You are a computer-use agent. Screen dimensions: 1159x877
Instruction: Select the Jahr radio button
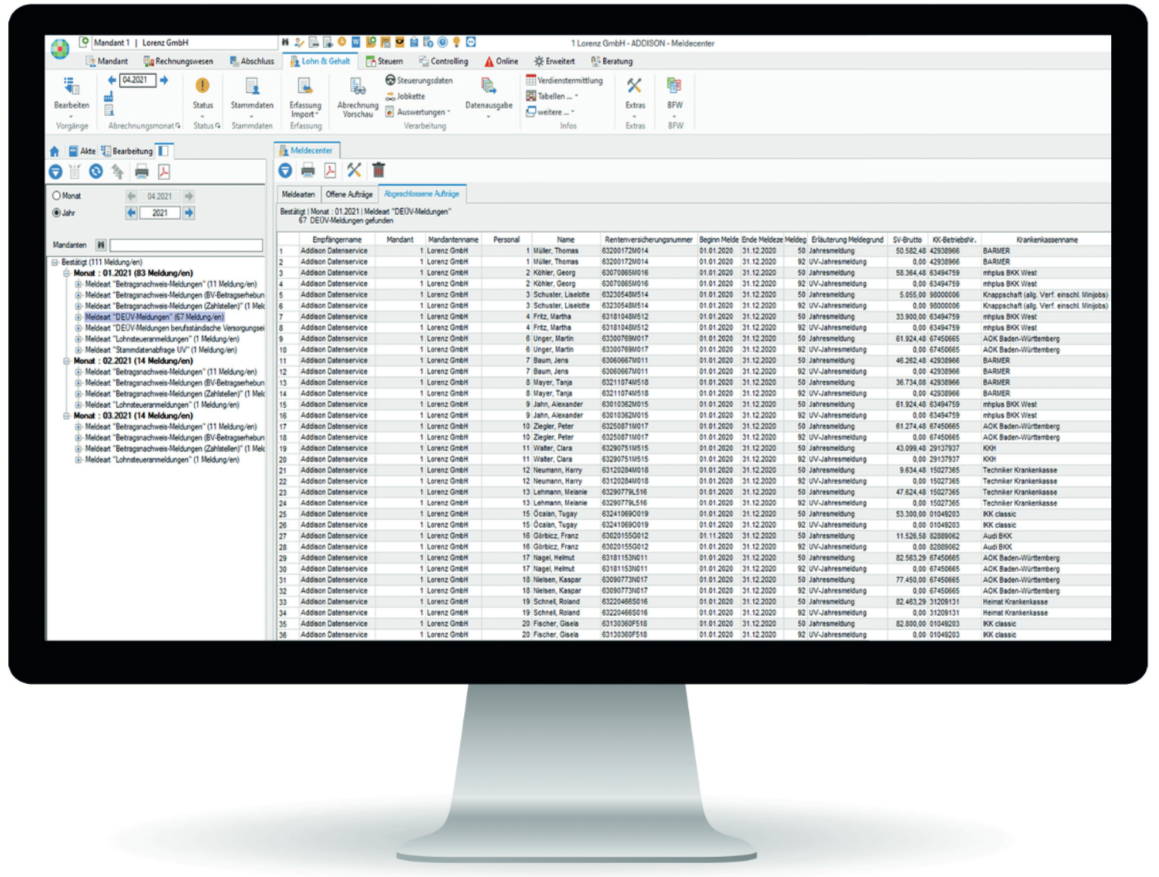[x=57, y=213]
